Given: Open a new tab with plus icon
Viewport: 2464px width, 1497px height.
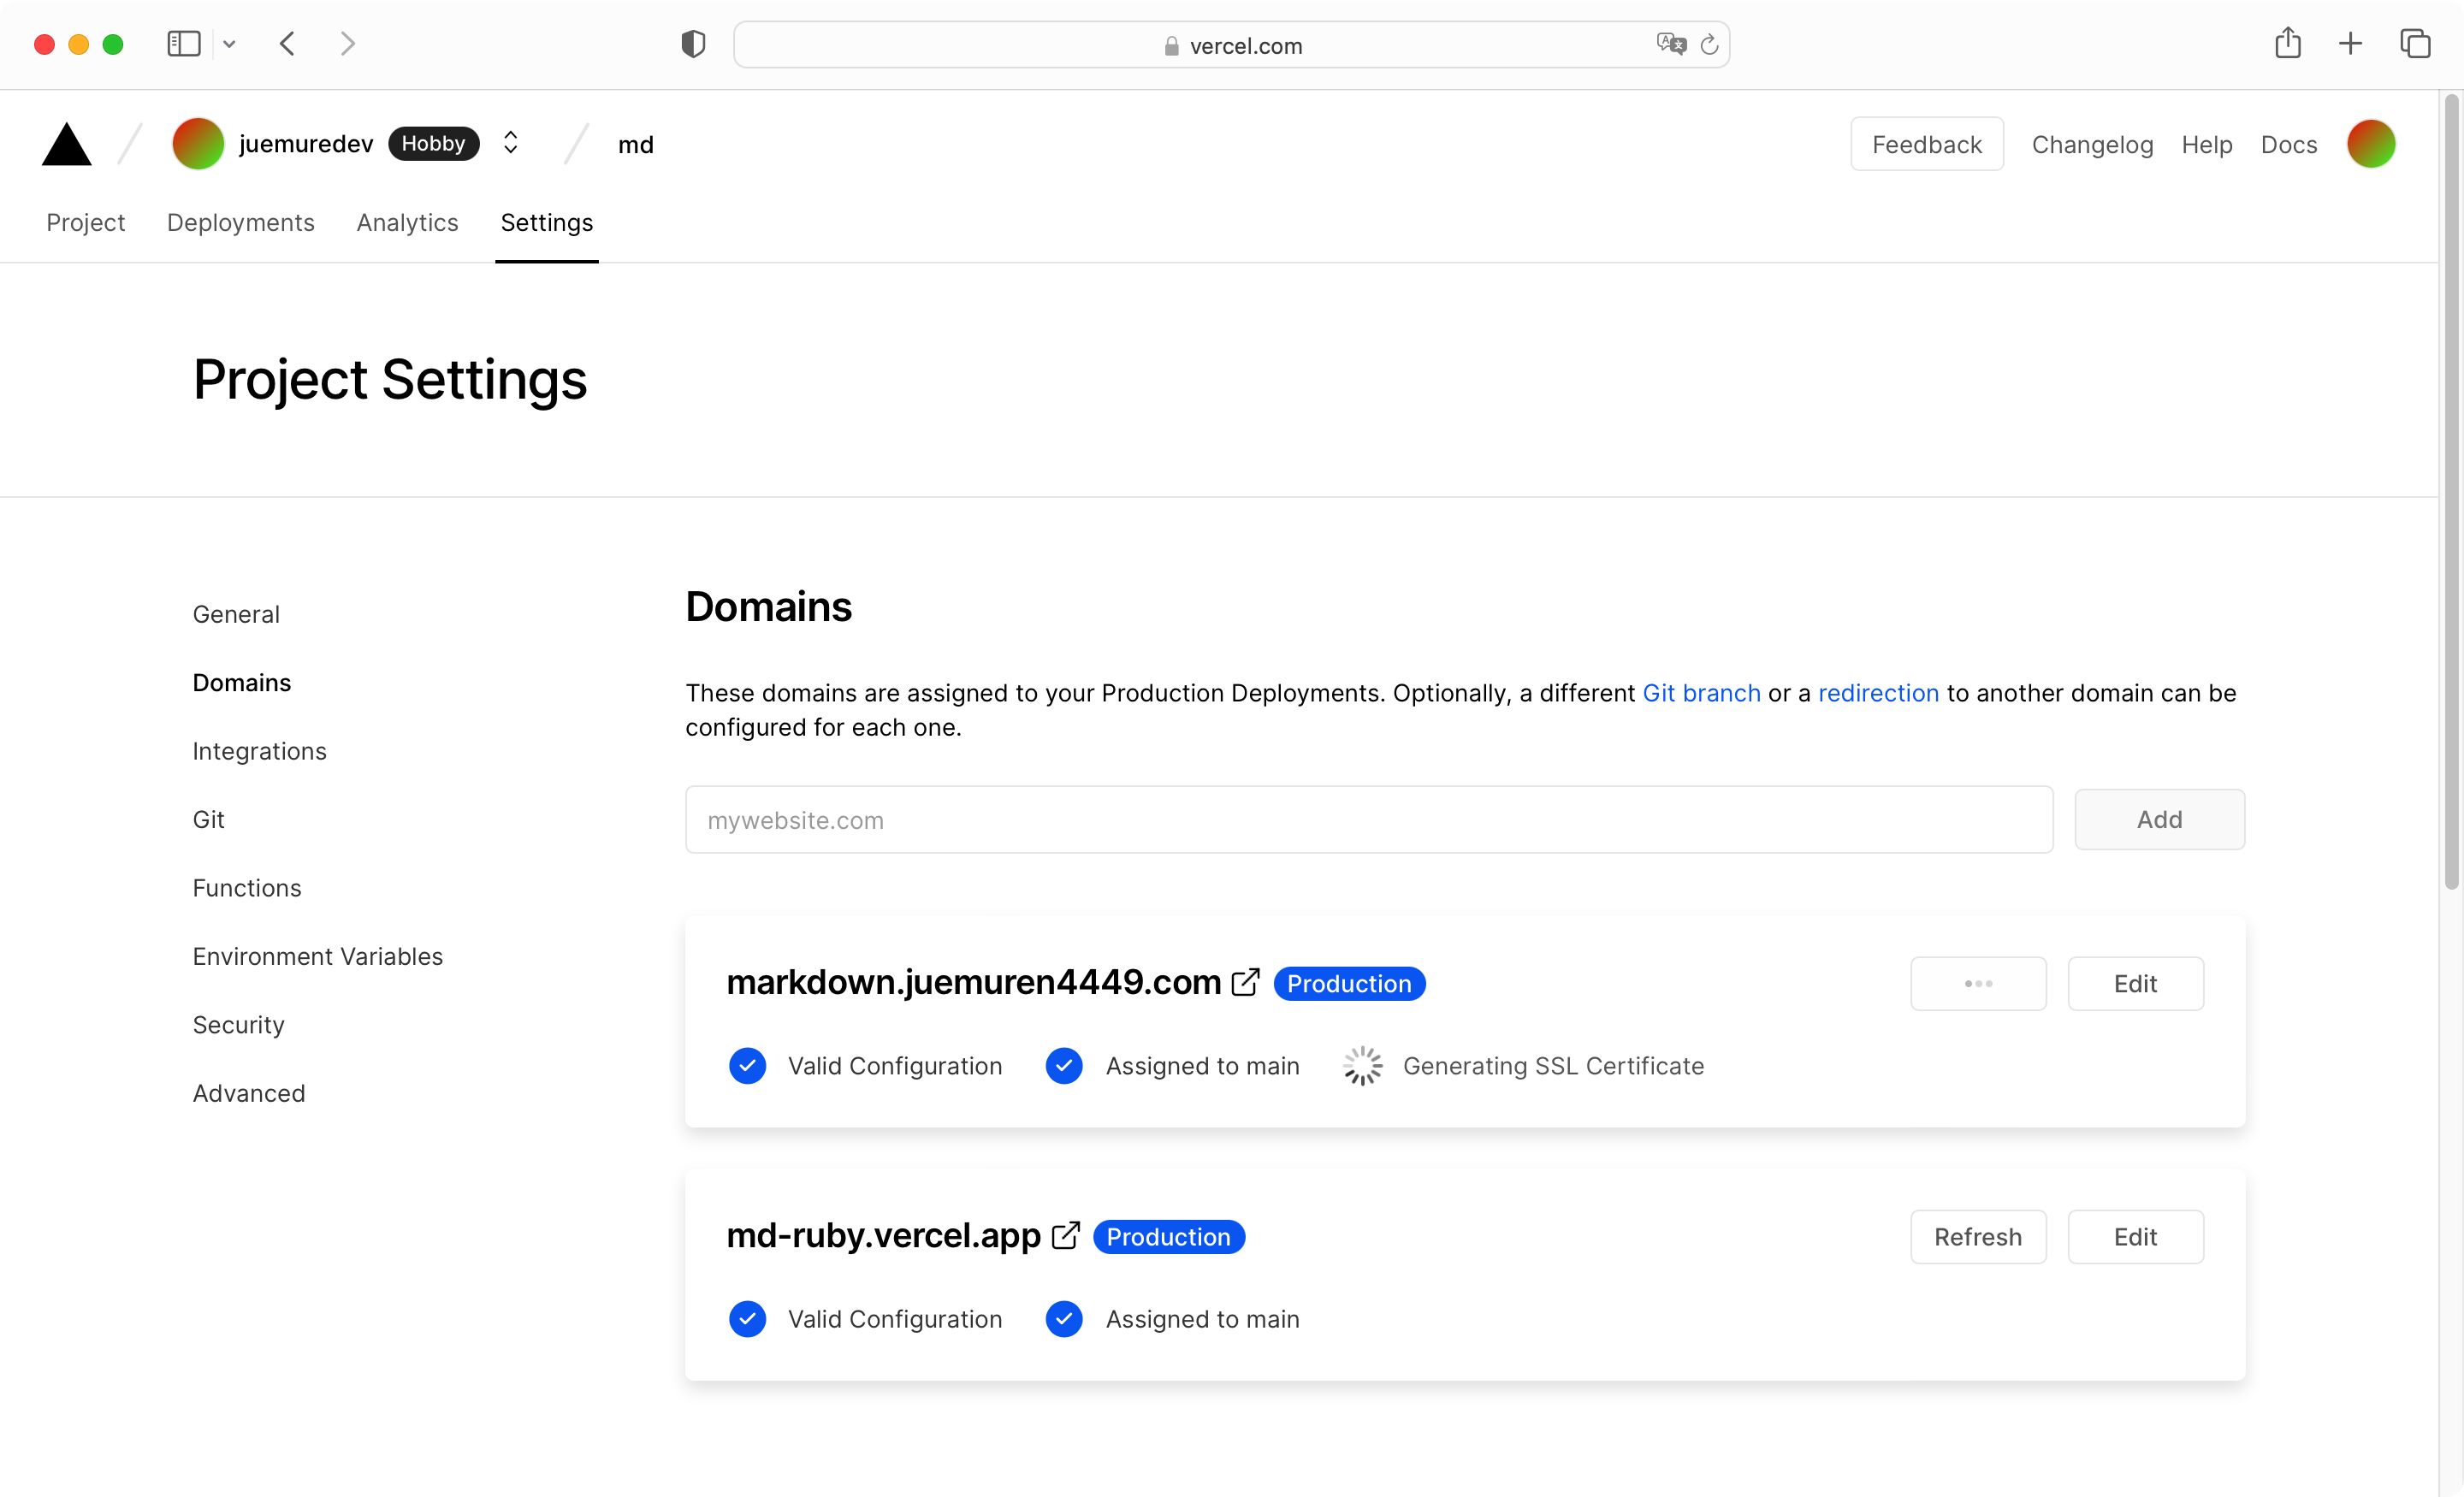Looking at the screenshot, I should click(2351, 44).
